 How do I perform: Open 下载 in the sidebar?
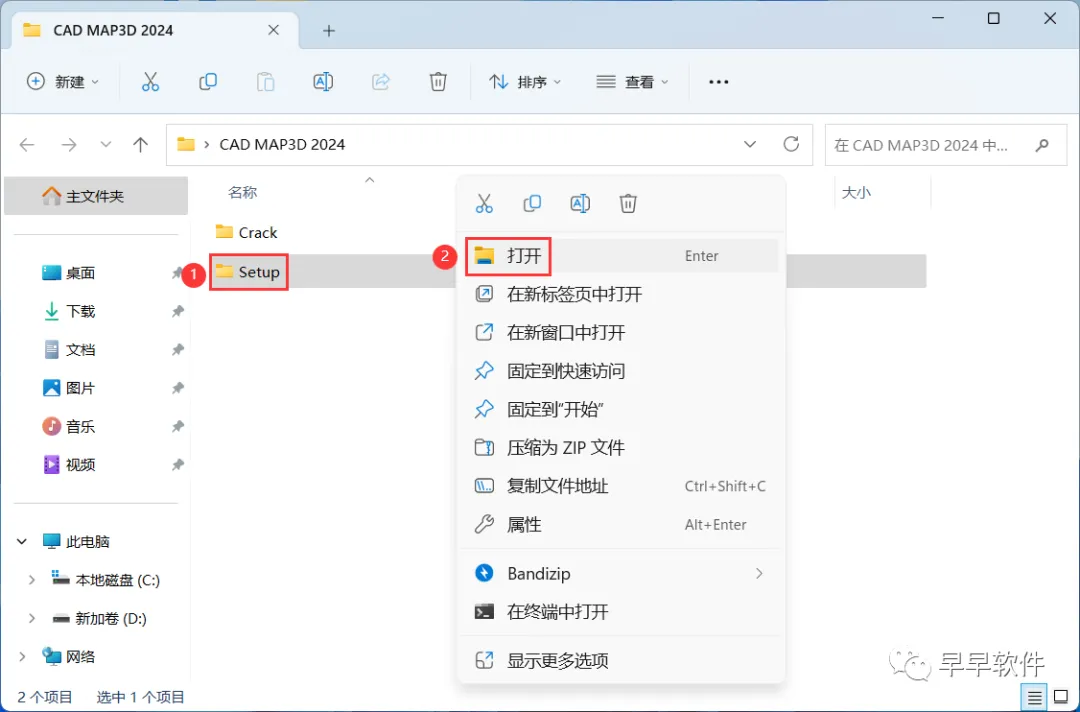click(80, 311)
